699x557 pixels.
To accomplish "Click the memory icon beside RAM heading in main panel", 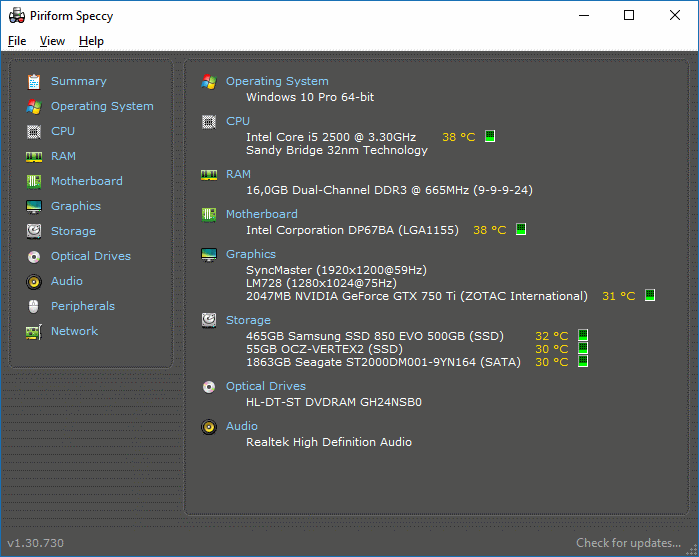I will pos(209,175).
